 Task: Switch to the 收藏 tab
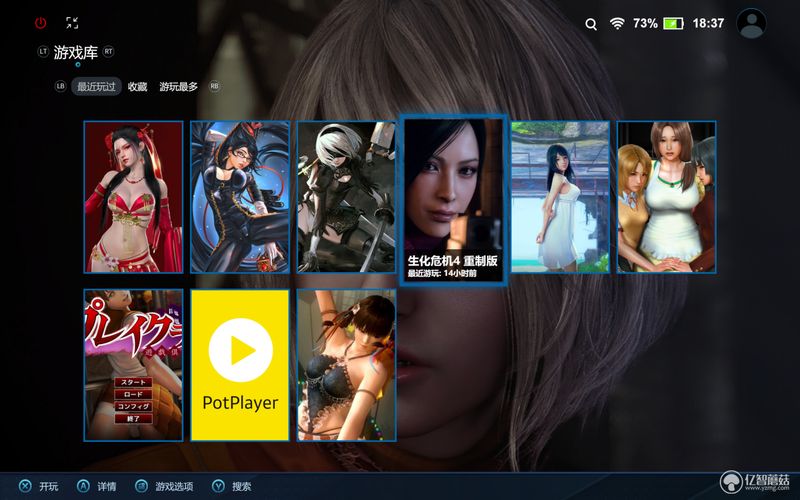(137, 87)
